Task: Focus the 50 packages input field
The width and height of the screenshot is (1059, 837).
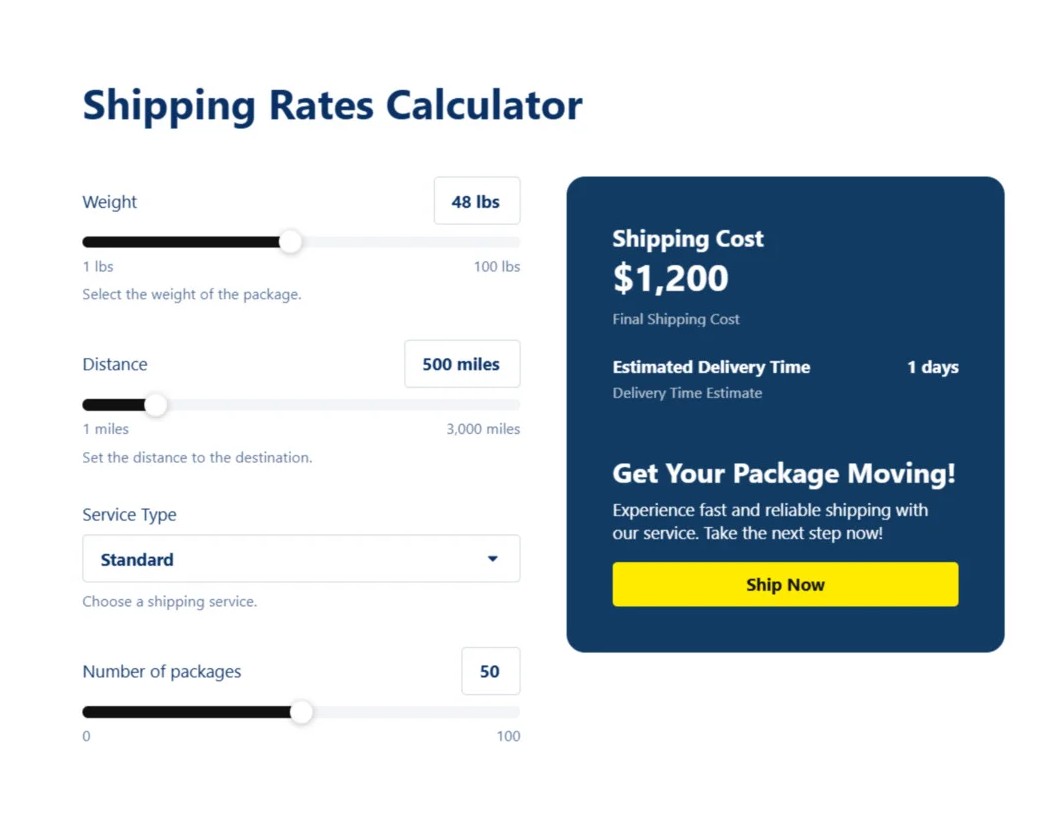Action: coord(490,672)
